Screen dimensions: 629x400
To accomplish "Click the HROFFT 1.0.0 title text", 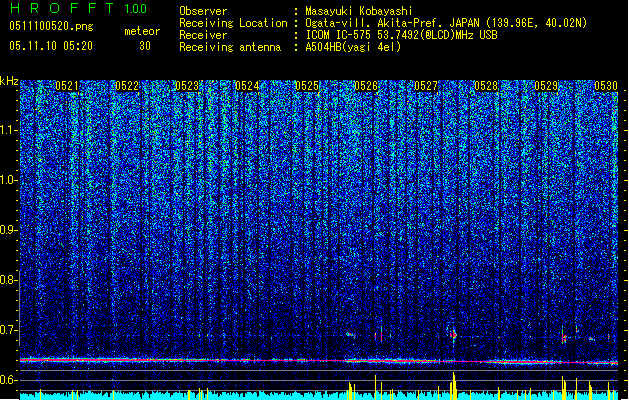I will pyautogui.click(x=78, y=8).
